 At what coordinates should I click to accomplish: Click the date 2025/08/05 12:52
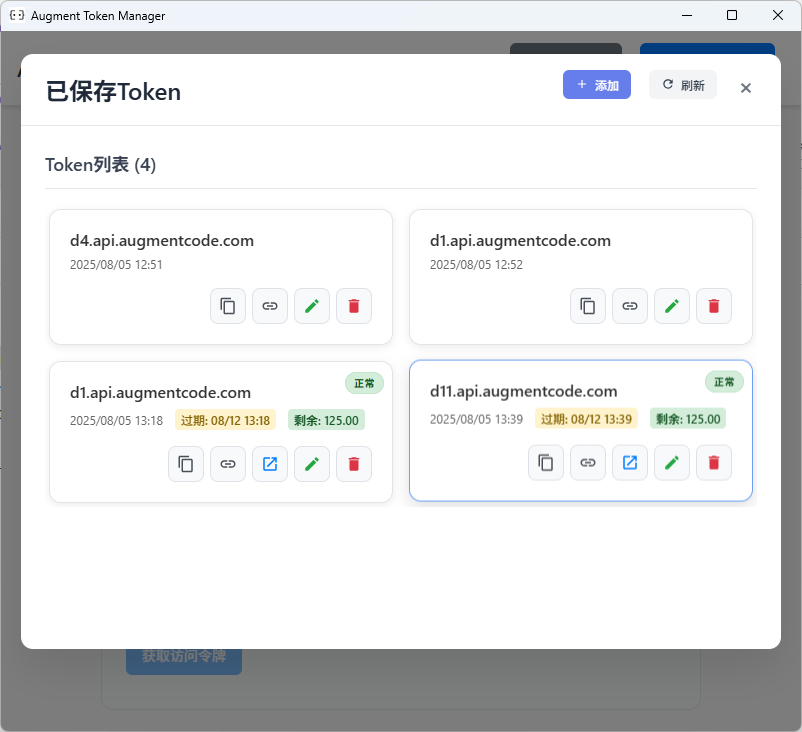(x=476, y=264)
